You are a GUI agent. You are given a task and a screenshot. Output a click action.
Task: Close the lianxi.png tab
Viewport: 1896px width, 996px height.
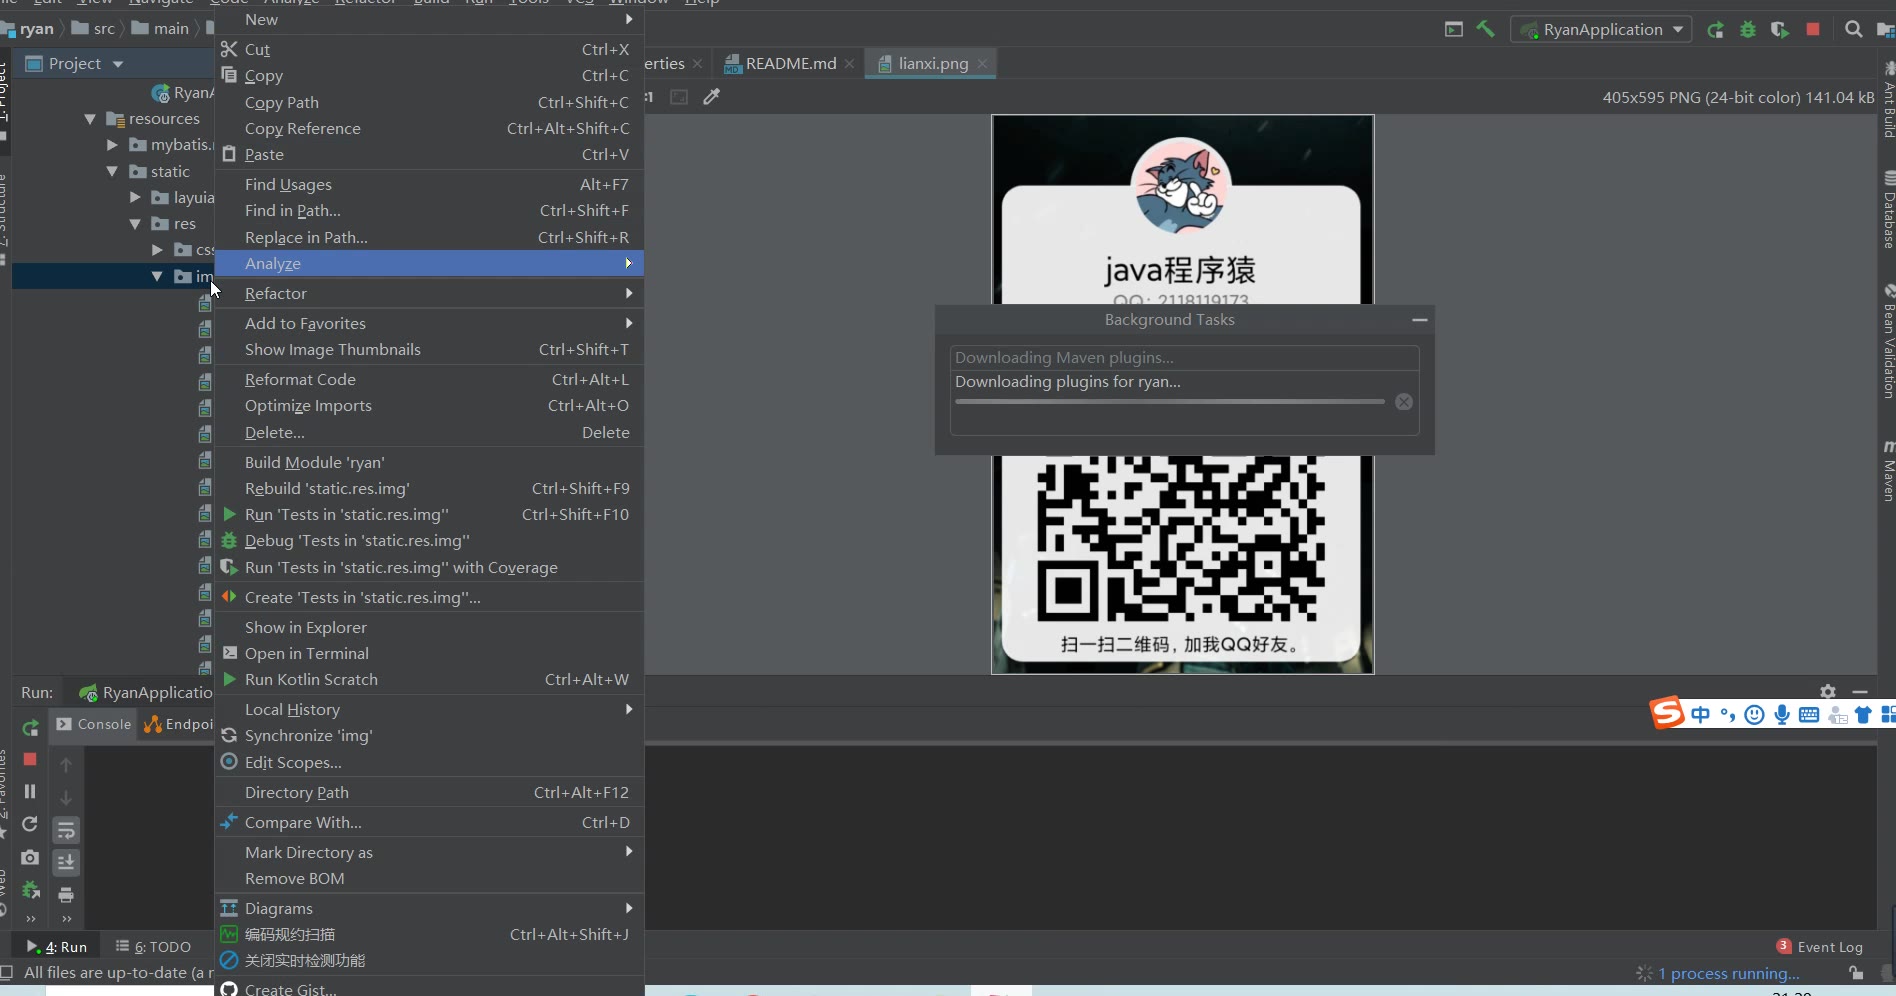(x=982, y=63)
